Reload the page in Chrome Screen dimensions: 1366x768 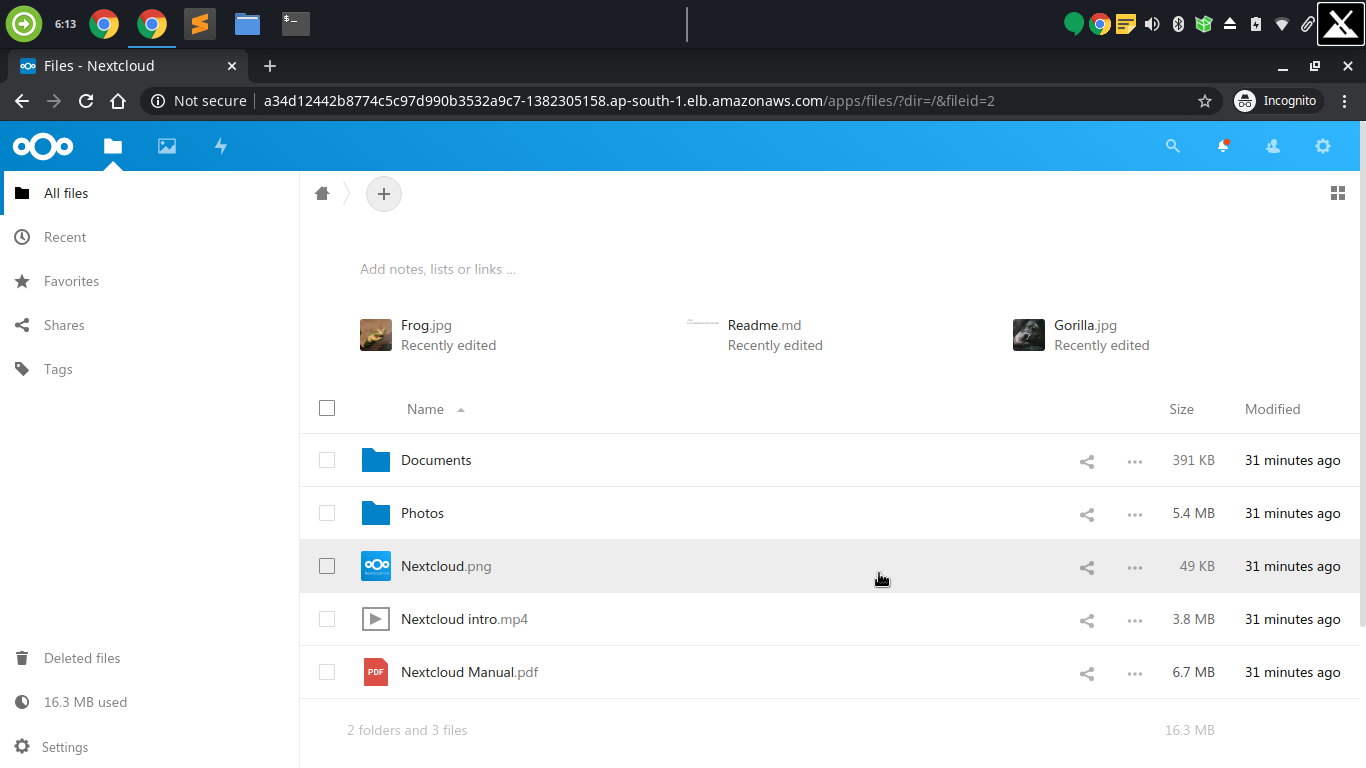click(x=86, y=101)
